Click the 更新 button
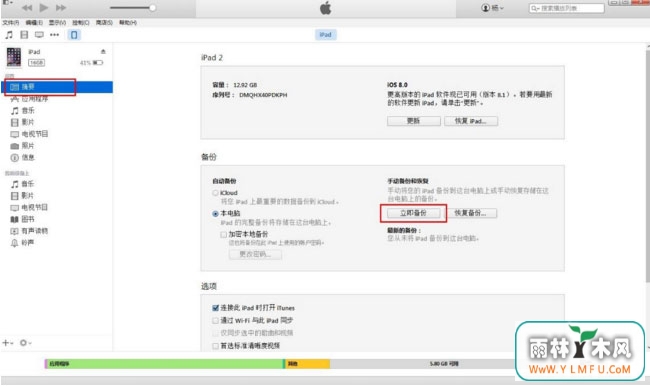This screenshot has height=386, width=650. [414, 121]
